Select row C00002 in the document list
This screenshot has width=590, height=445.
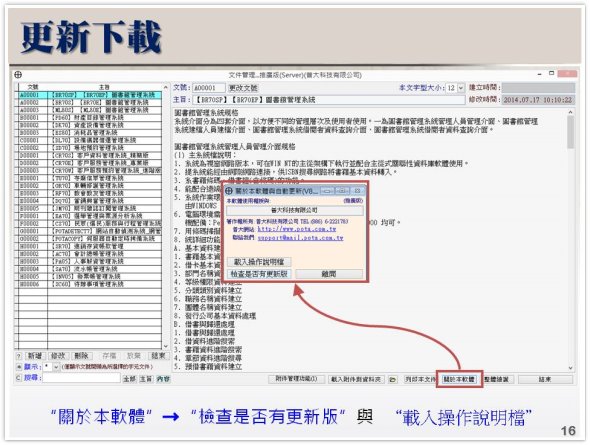tap(90, 147)
